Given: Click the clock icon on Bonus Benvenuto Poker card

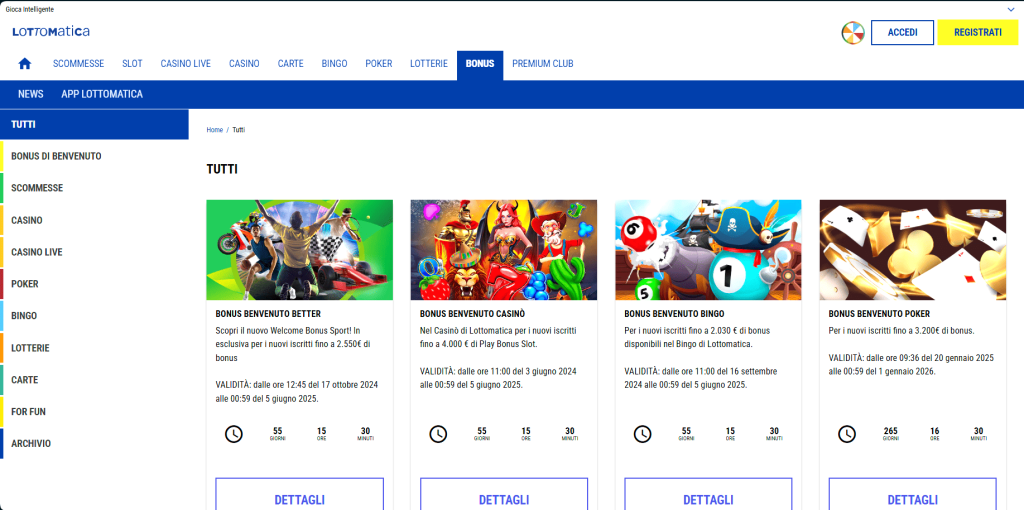Looking at the screenshot, I should click(847, 434).
